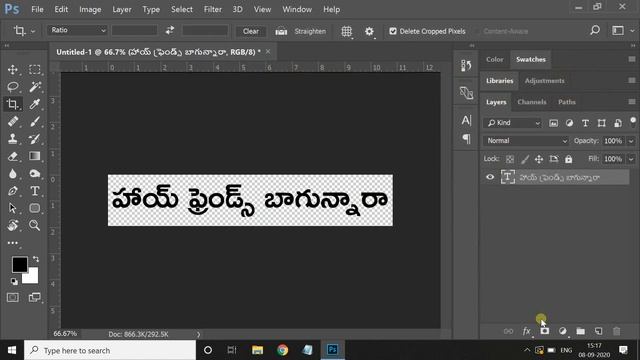Image resolution: width=640 pixels, height=360 pixels.
Task: Create a new layer group
Action: [580, 331]
